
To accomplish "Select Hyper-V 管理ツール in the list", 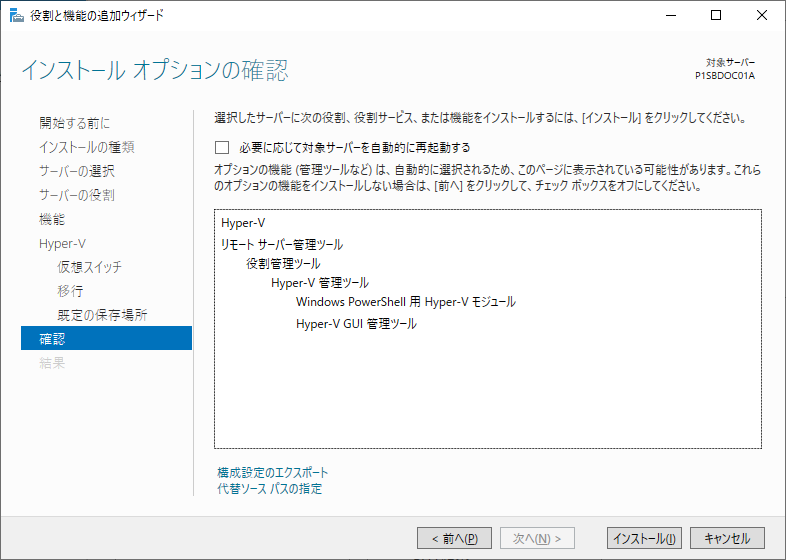I will pos(320,283).
